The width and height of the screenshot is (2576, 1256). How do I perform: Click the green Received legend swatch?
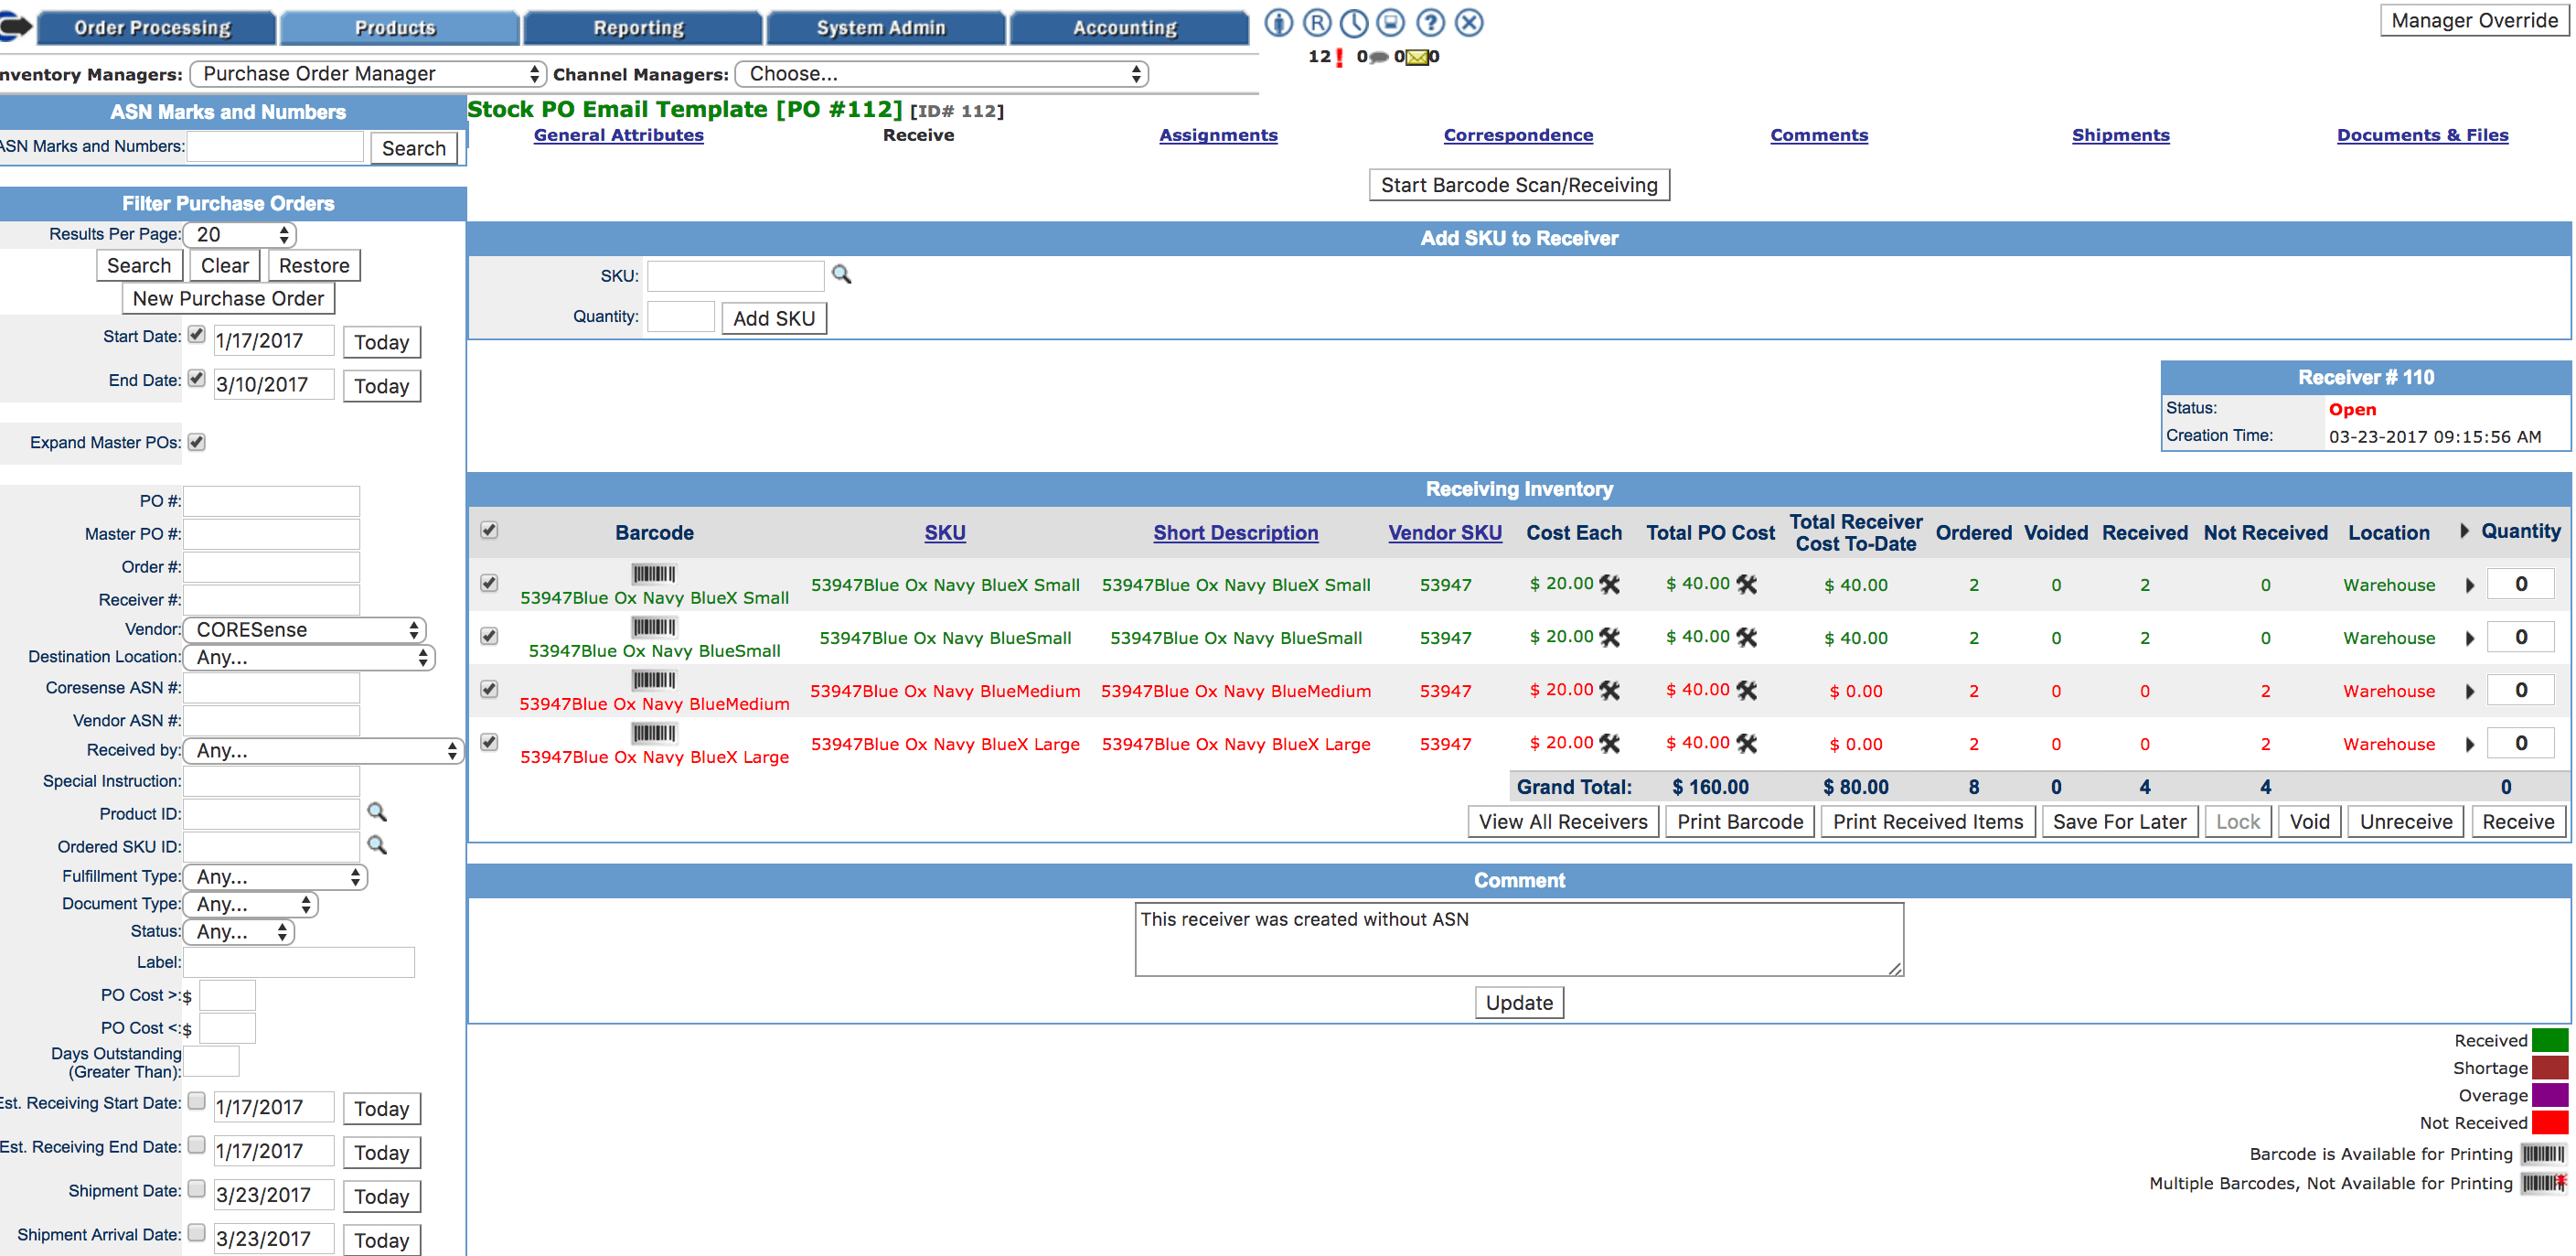(2549, 1041)
